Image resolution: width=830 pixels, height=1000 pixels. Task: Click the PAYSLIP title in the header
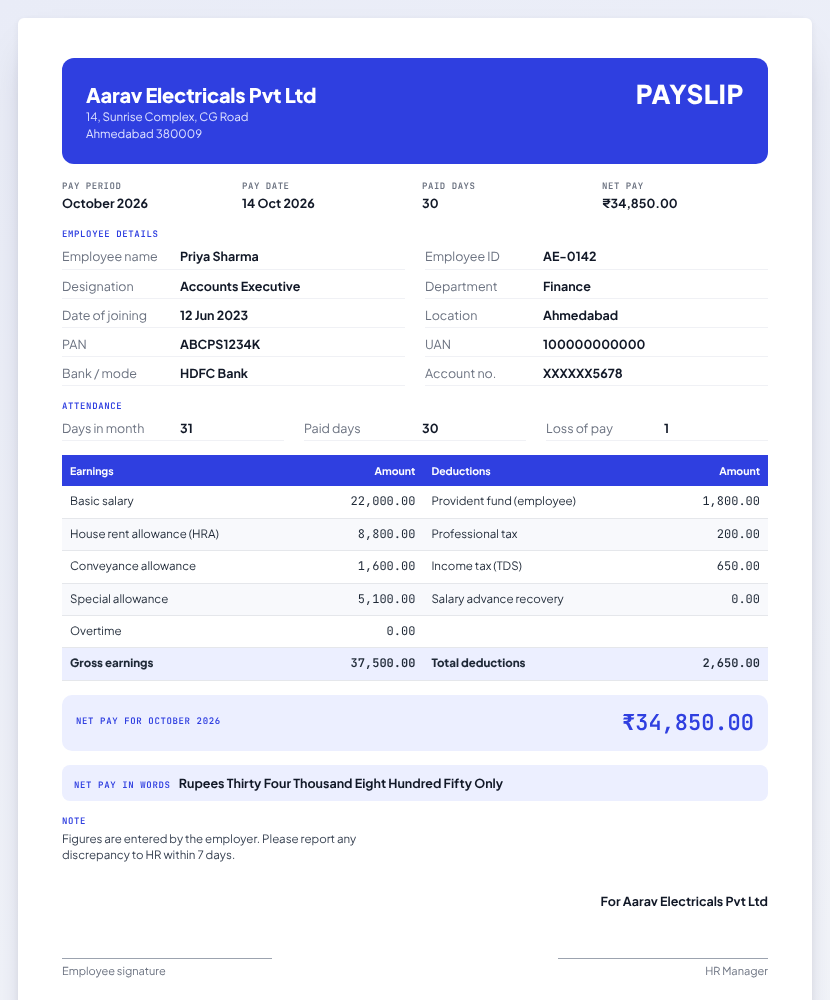689,94
